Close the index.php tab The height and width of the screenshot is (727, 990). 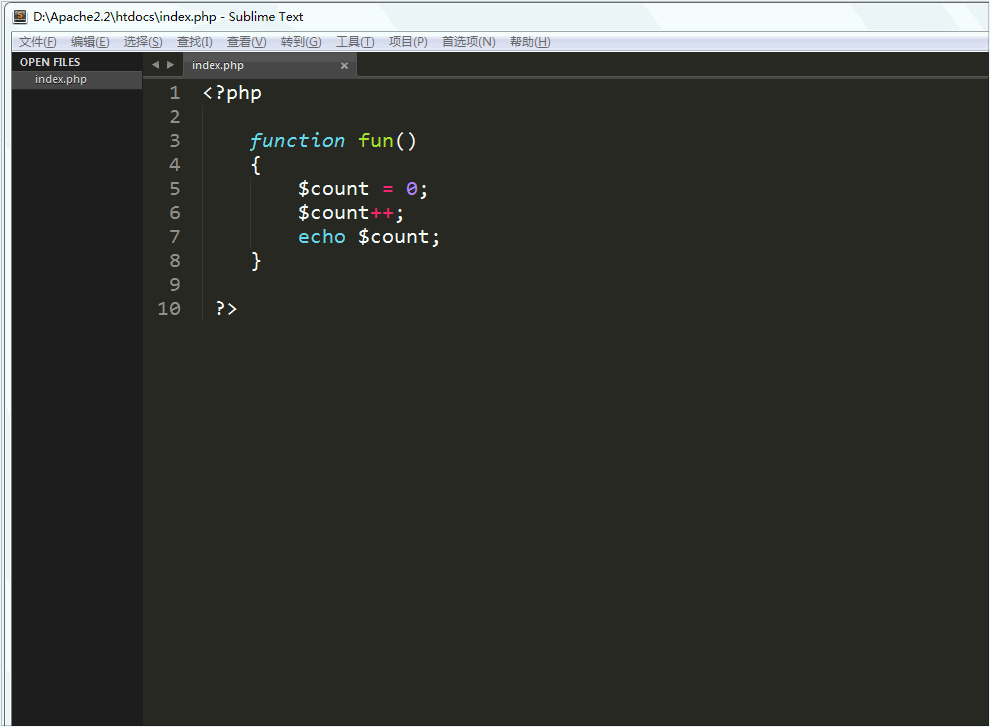pyautogui.click(x=344, y=65)
